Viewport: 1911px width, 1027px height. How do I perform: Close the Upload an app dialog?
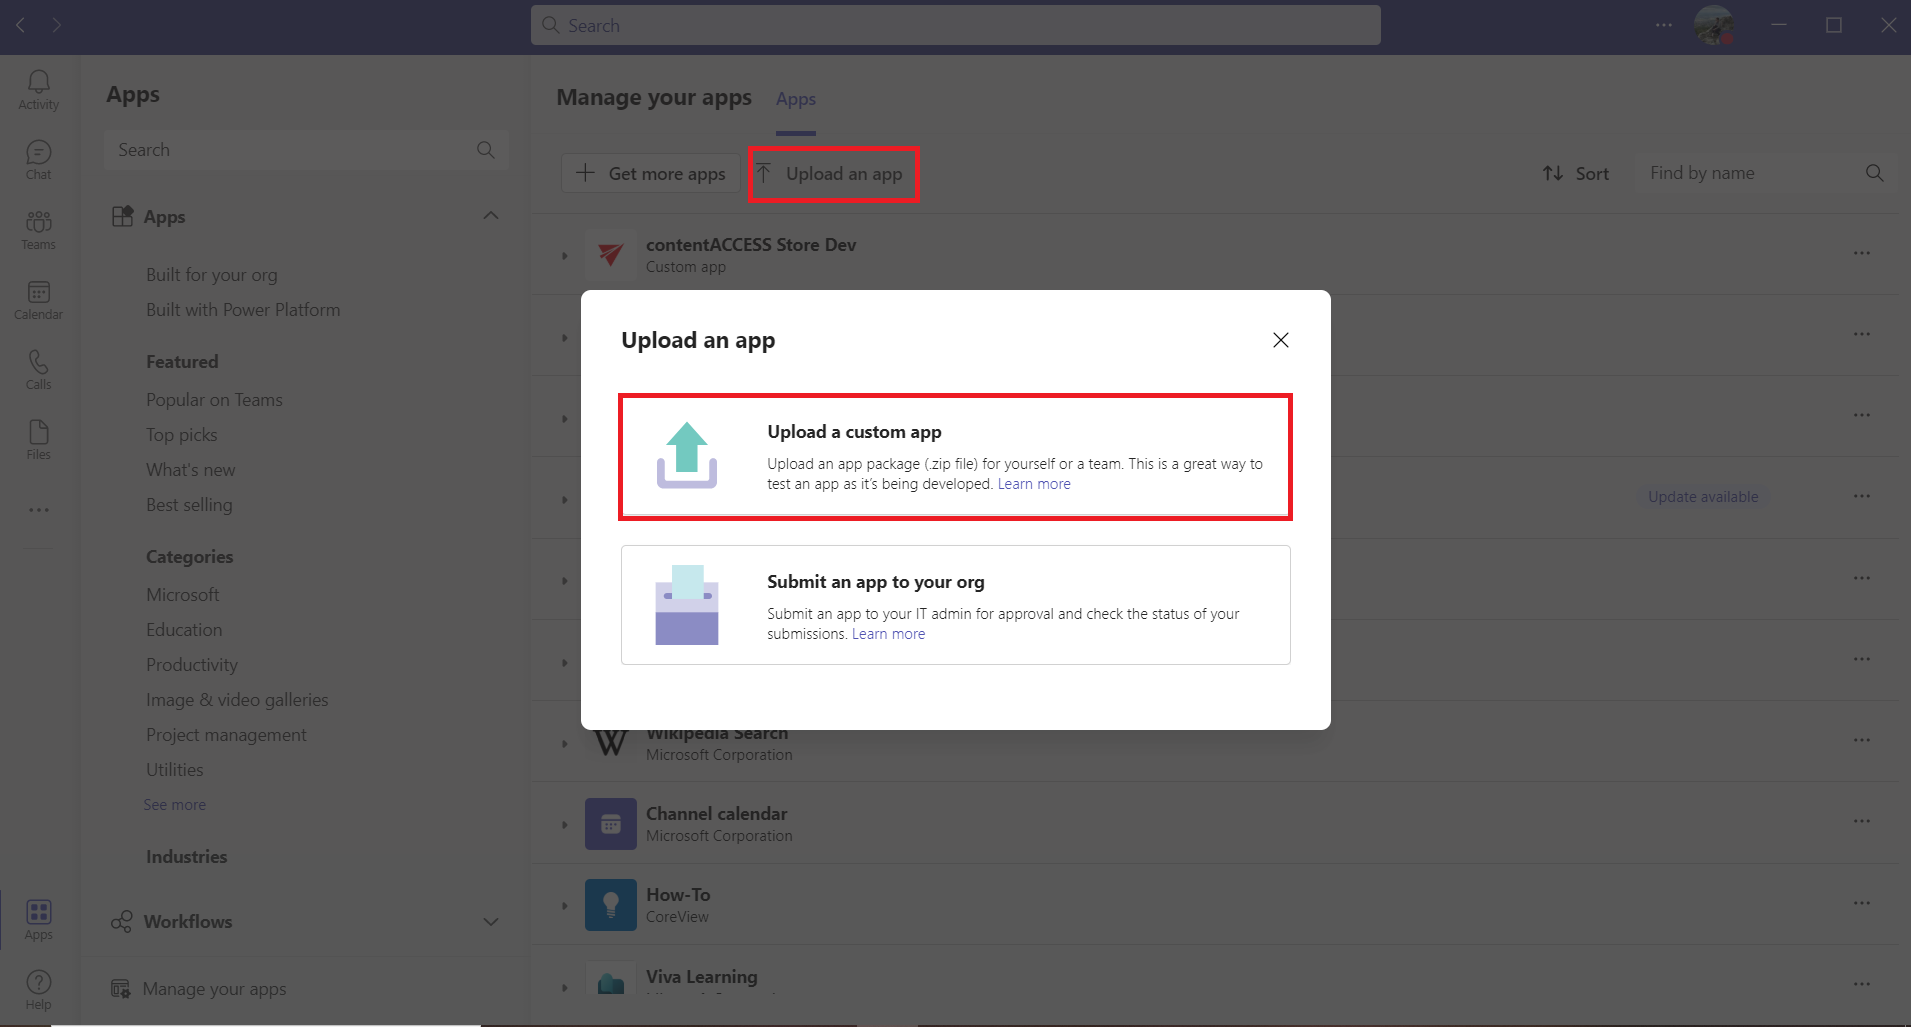[1281, 340]
